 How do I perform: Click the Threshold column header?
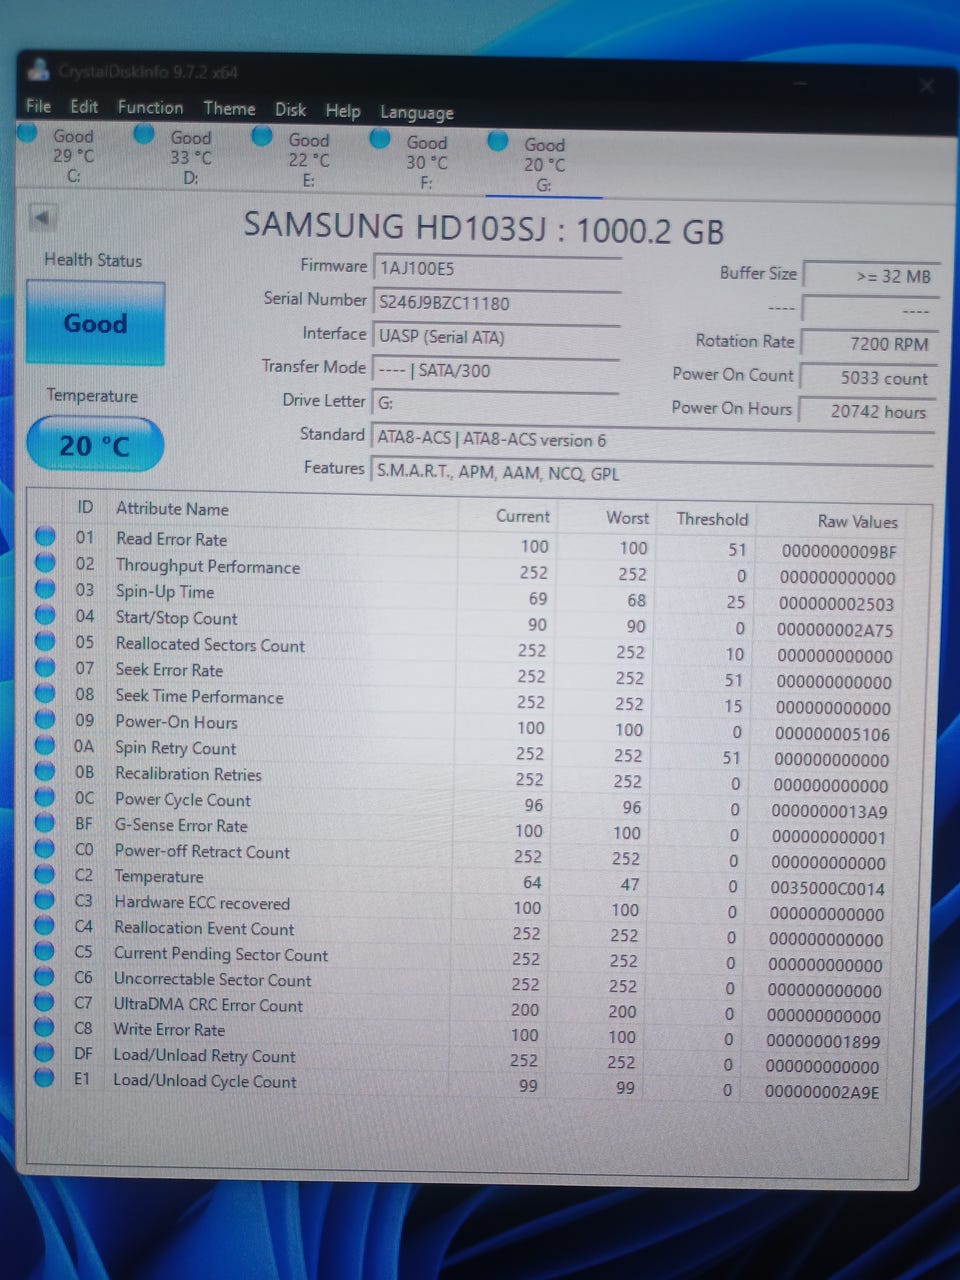pos(712,519)
